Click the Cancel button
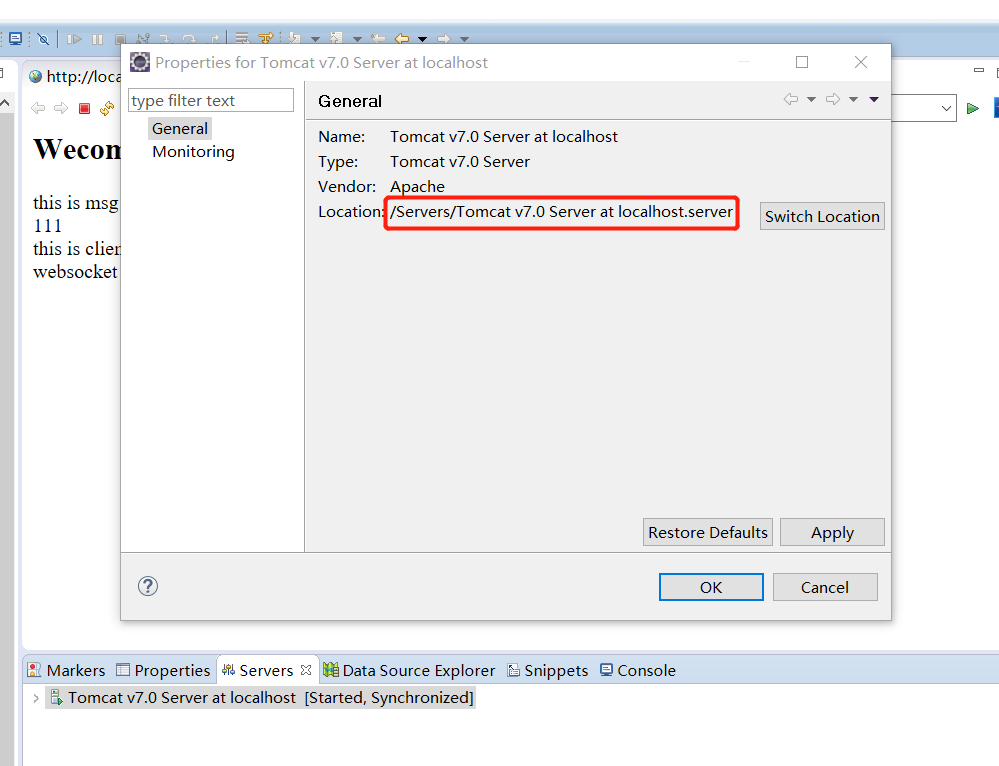 pos(825,587)
